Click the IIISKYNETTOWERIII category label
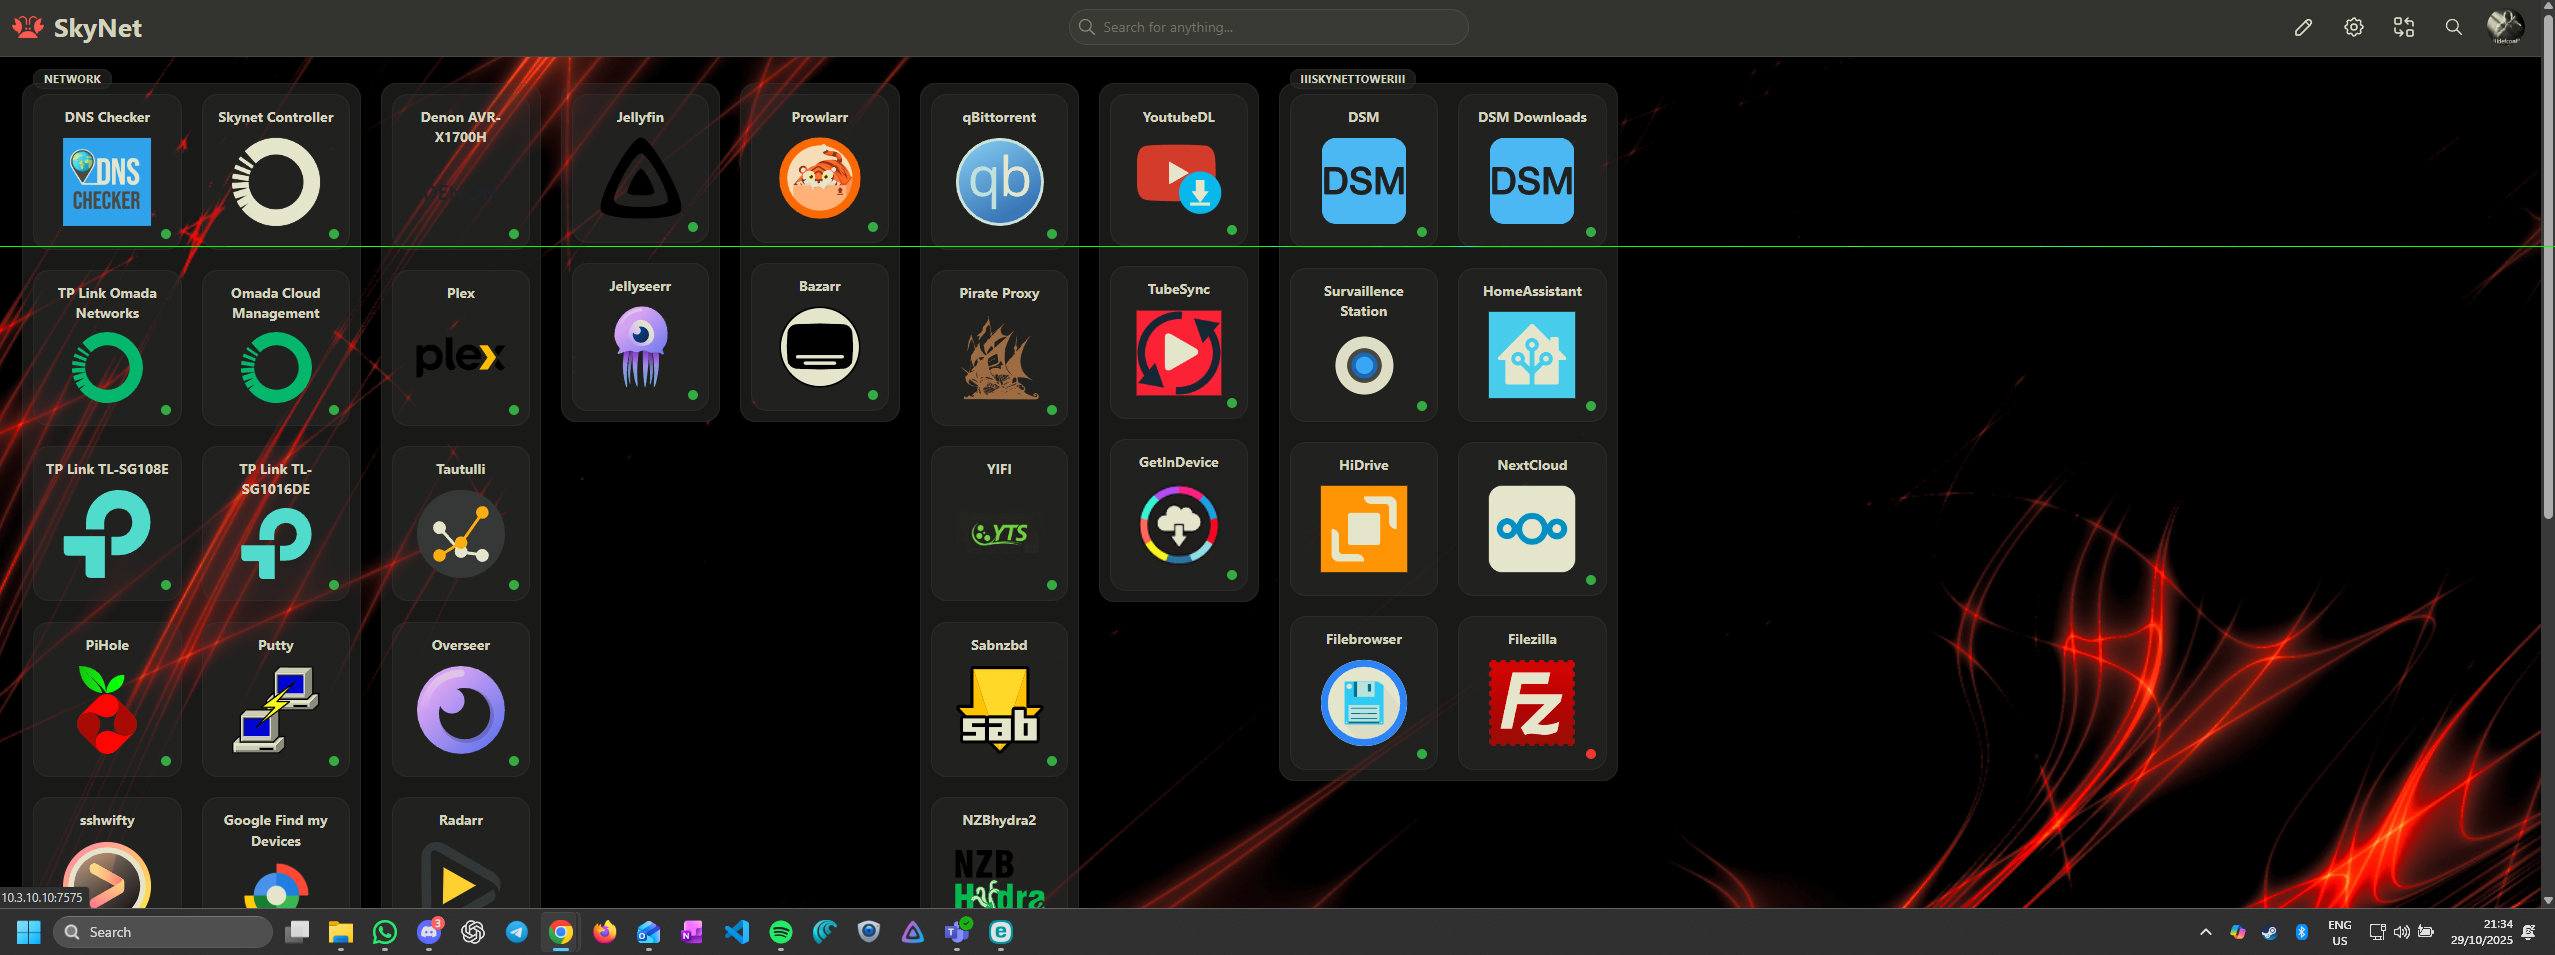The image size is (2555, 955). pos(1352,79)
